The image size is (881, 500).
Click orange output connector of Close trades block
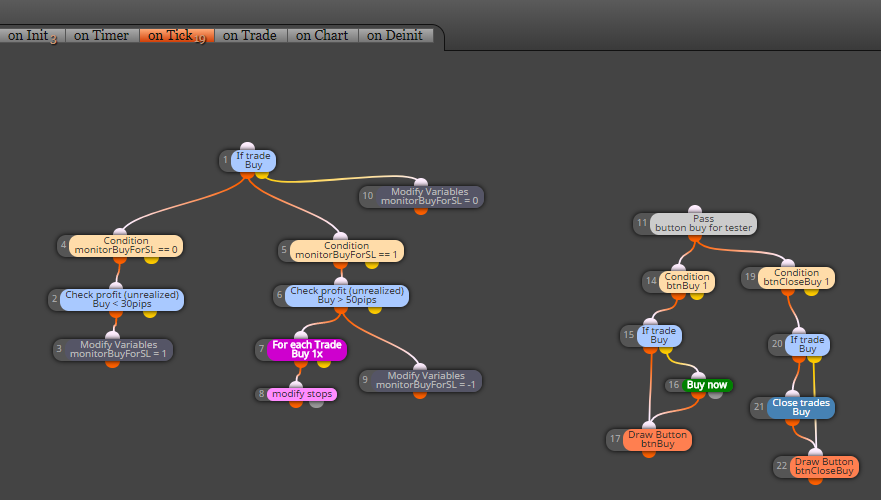point(792,421)
